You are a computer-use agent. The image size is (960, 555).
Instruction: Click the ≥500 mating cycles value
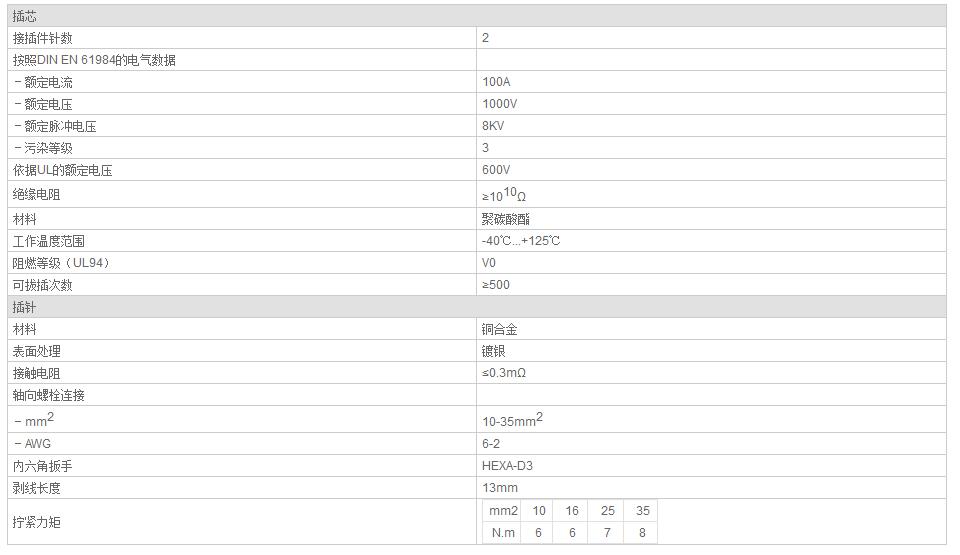[495, 285]
